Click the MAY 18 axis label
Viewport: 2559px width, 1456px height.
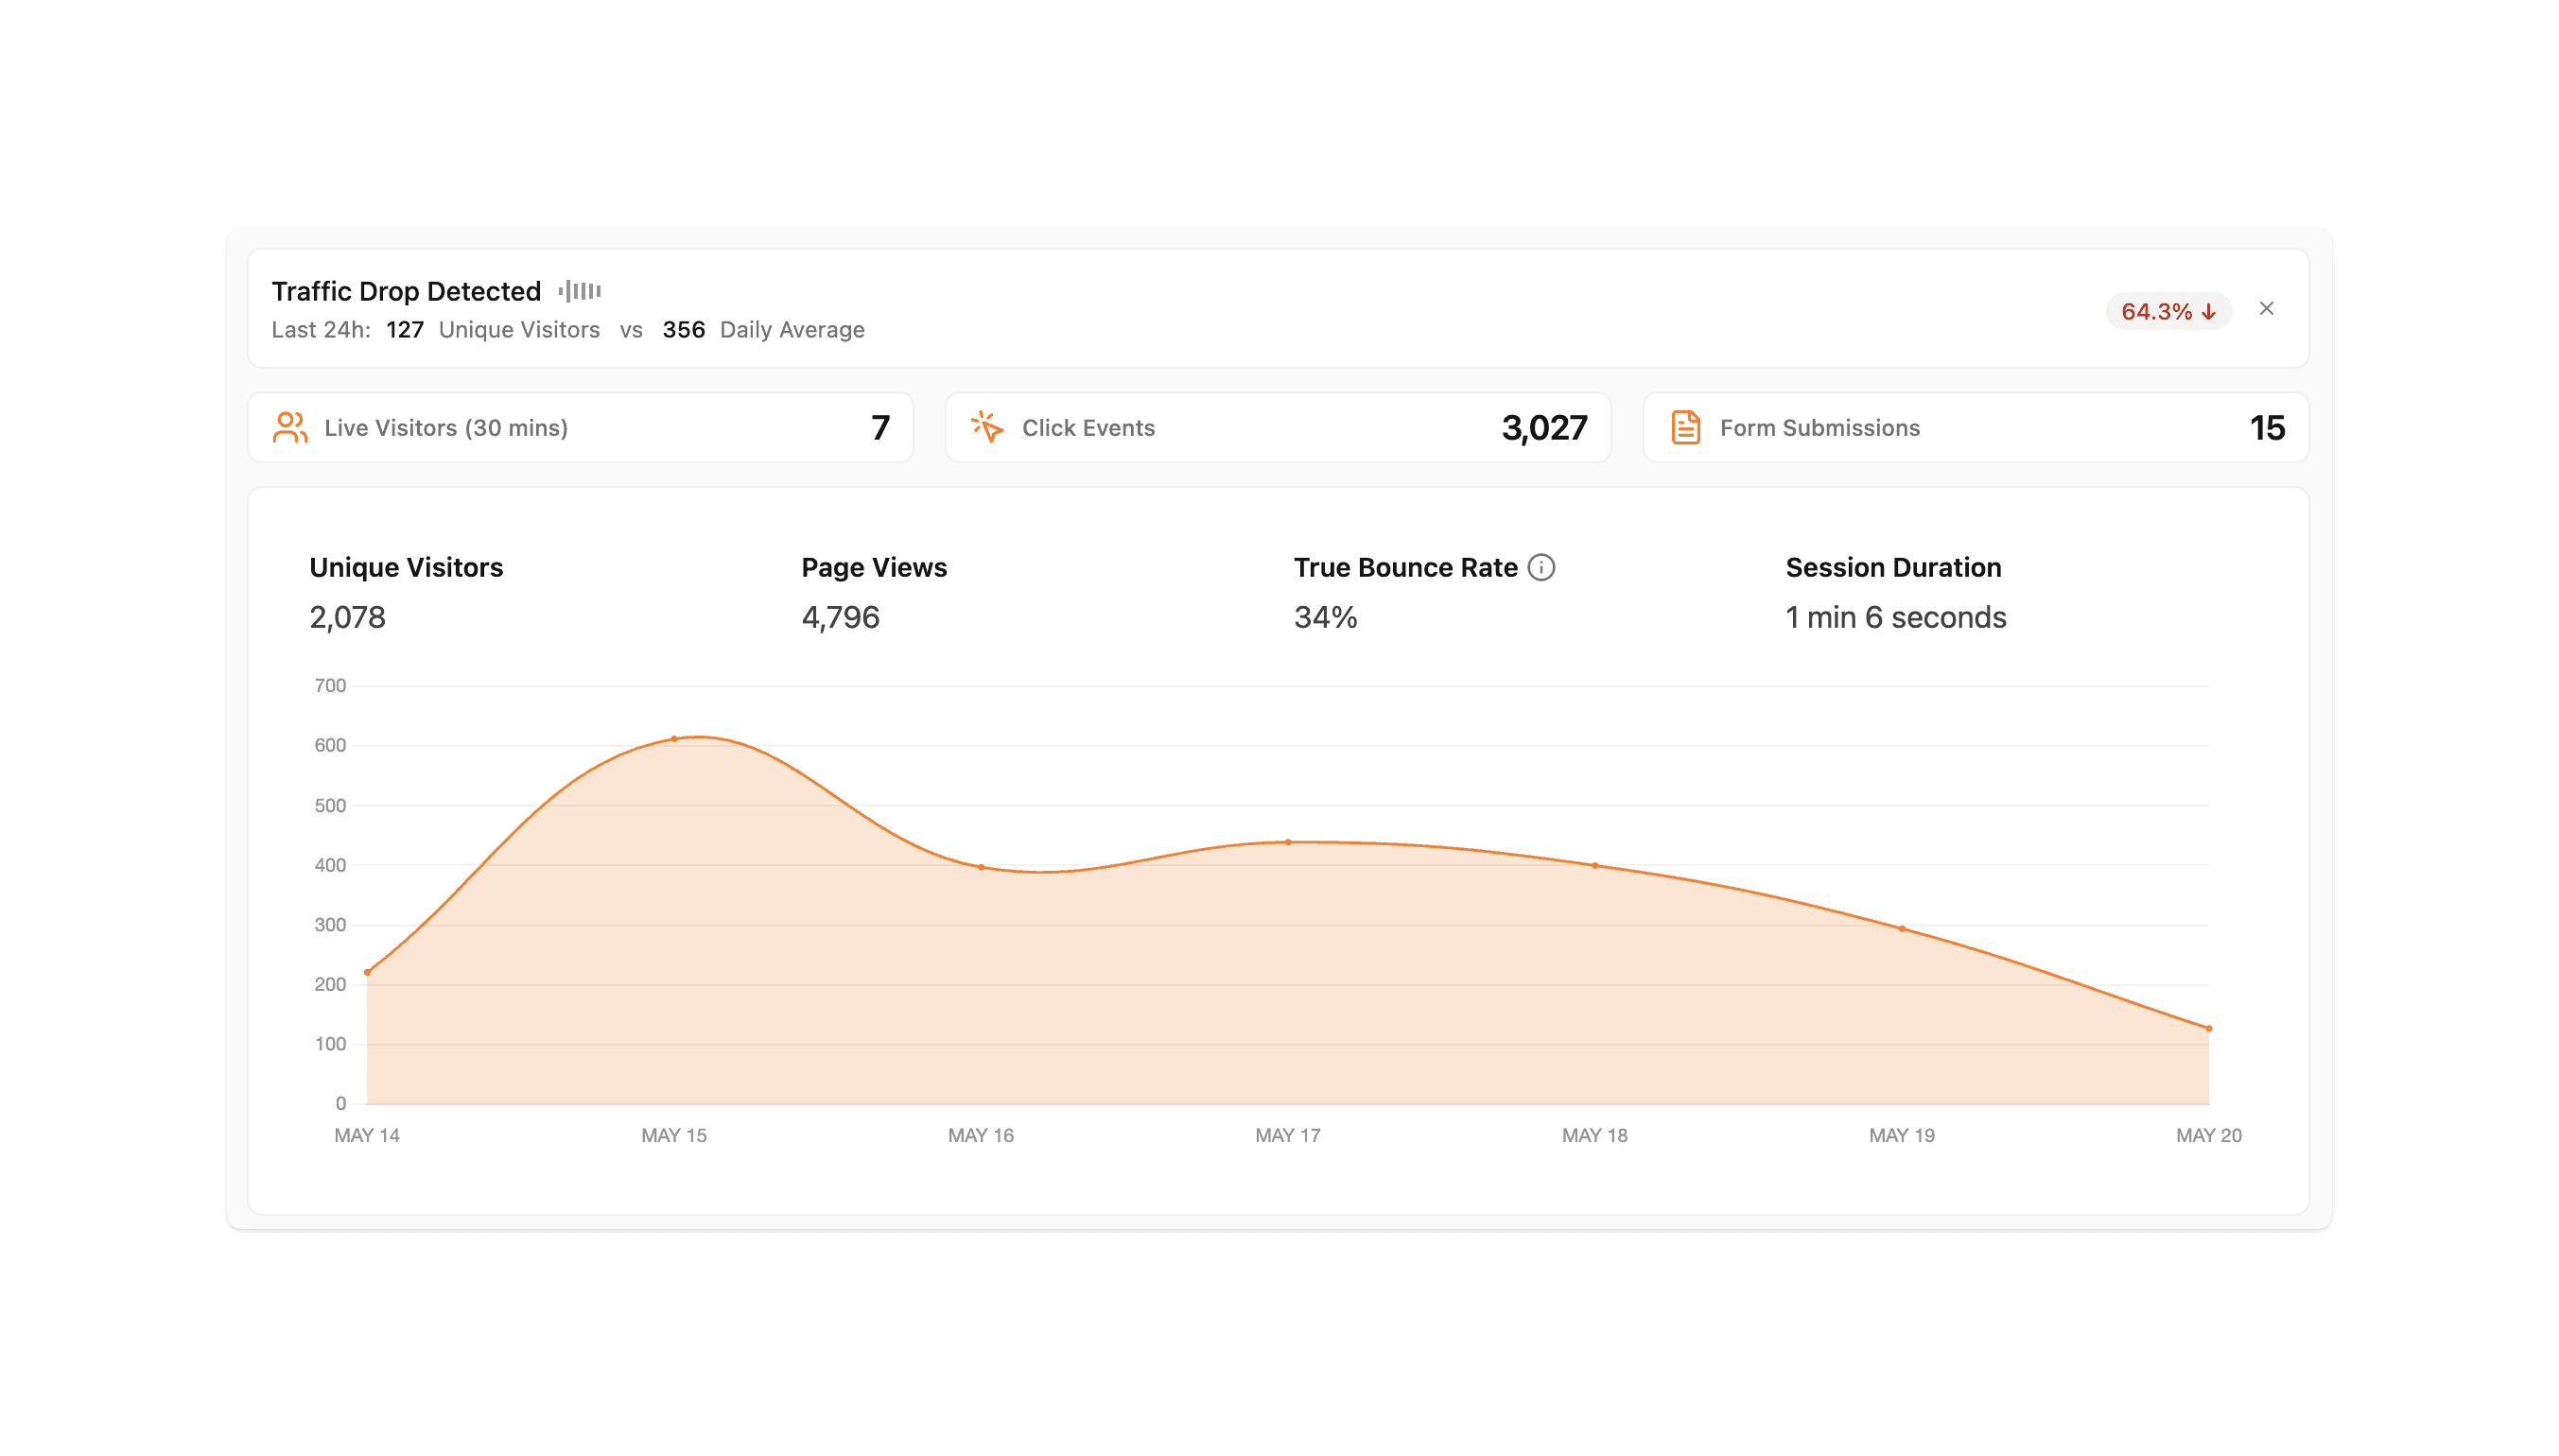tap(1595, 1135)
